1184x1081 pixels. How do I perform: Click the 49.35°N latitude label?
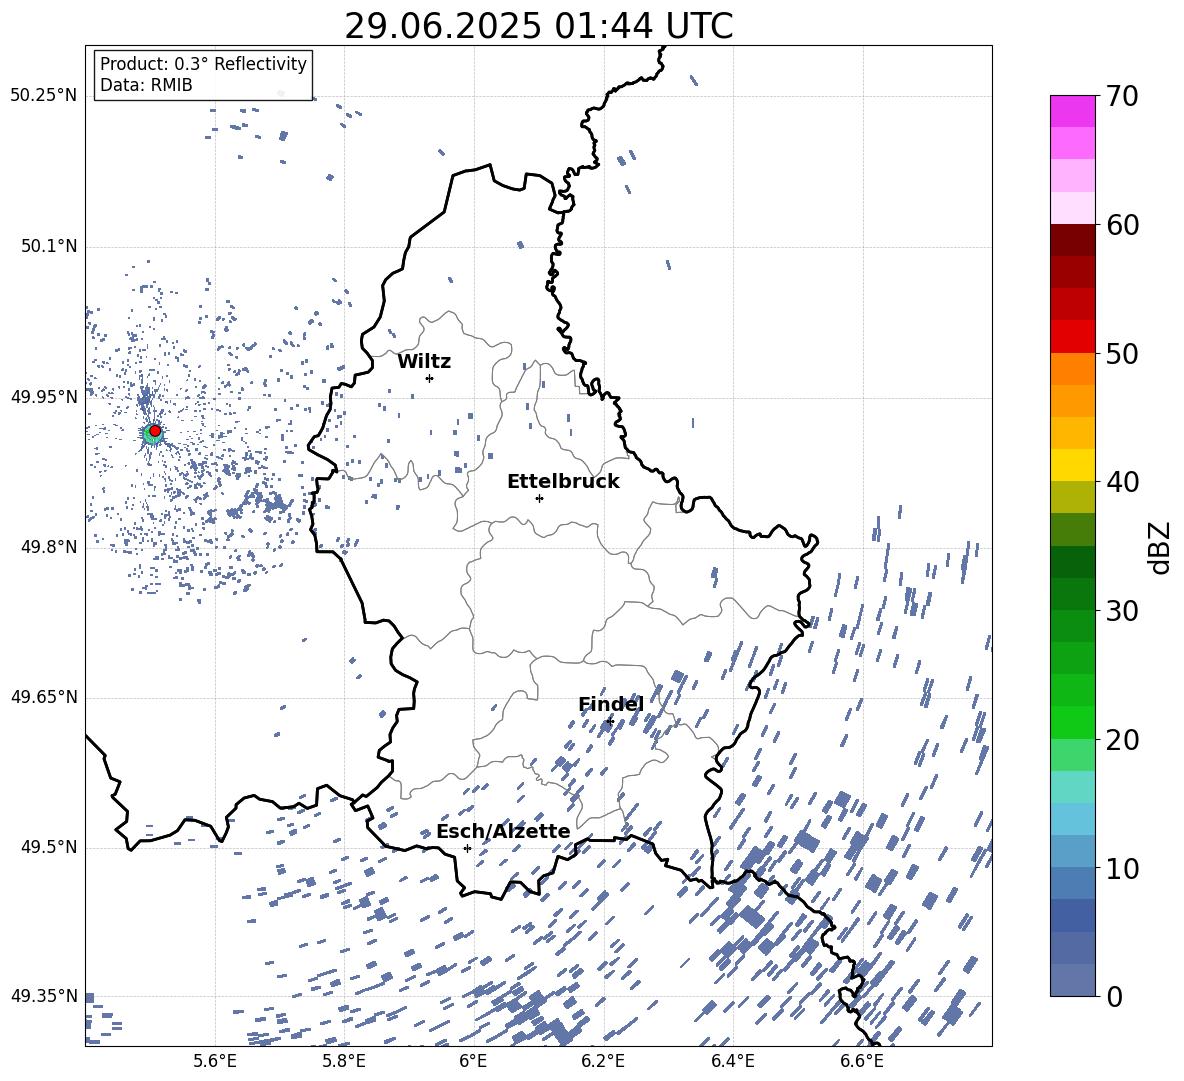pos(44,996)
